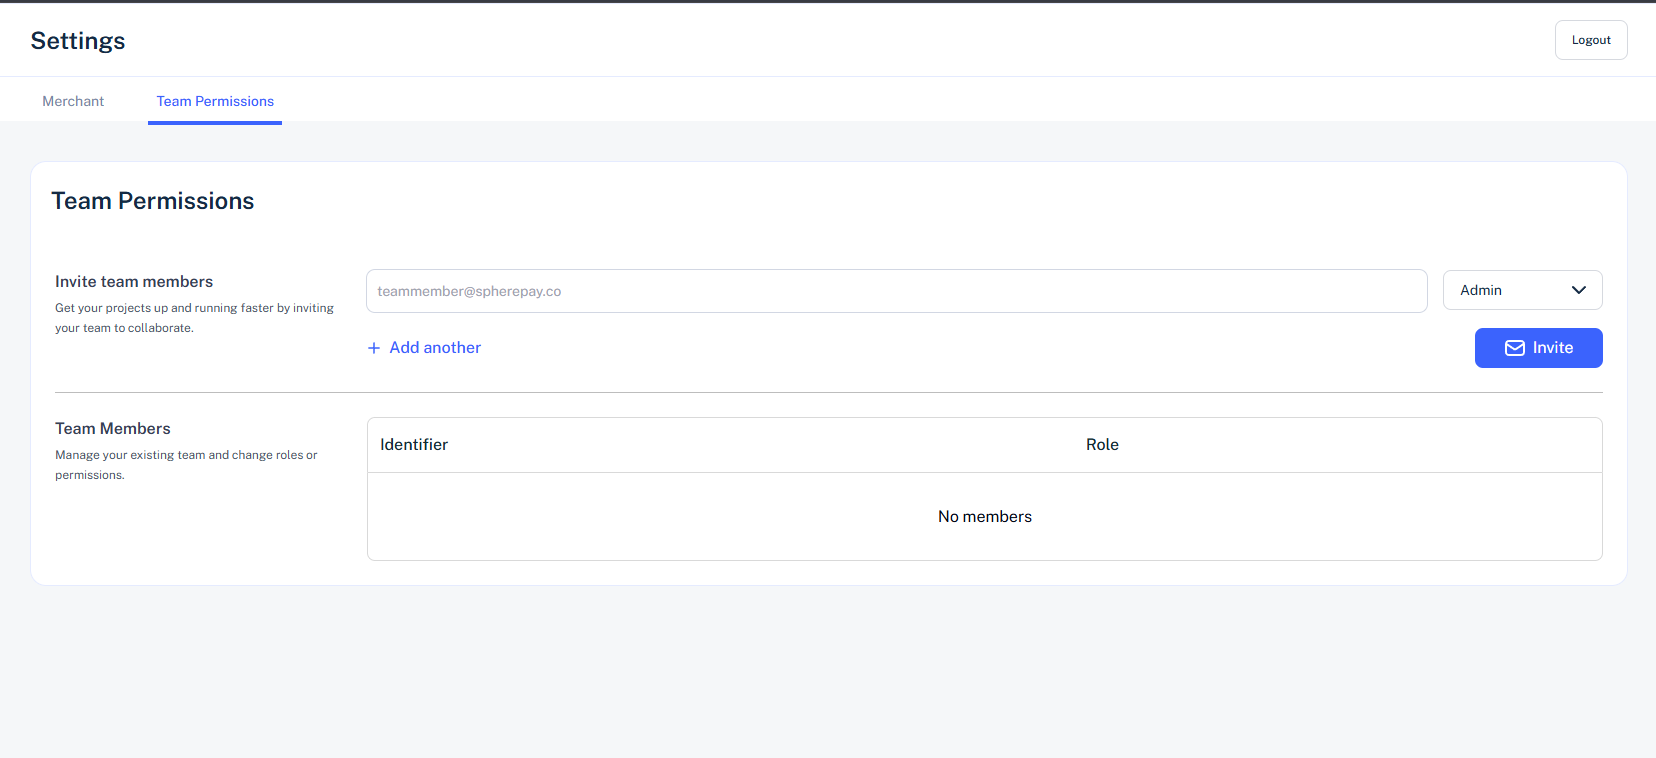Click the chevron arrow in role selector
1656x758 pixels.
(x=1579, y=290)
